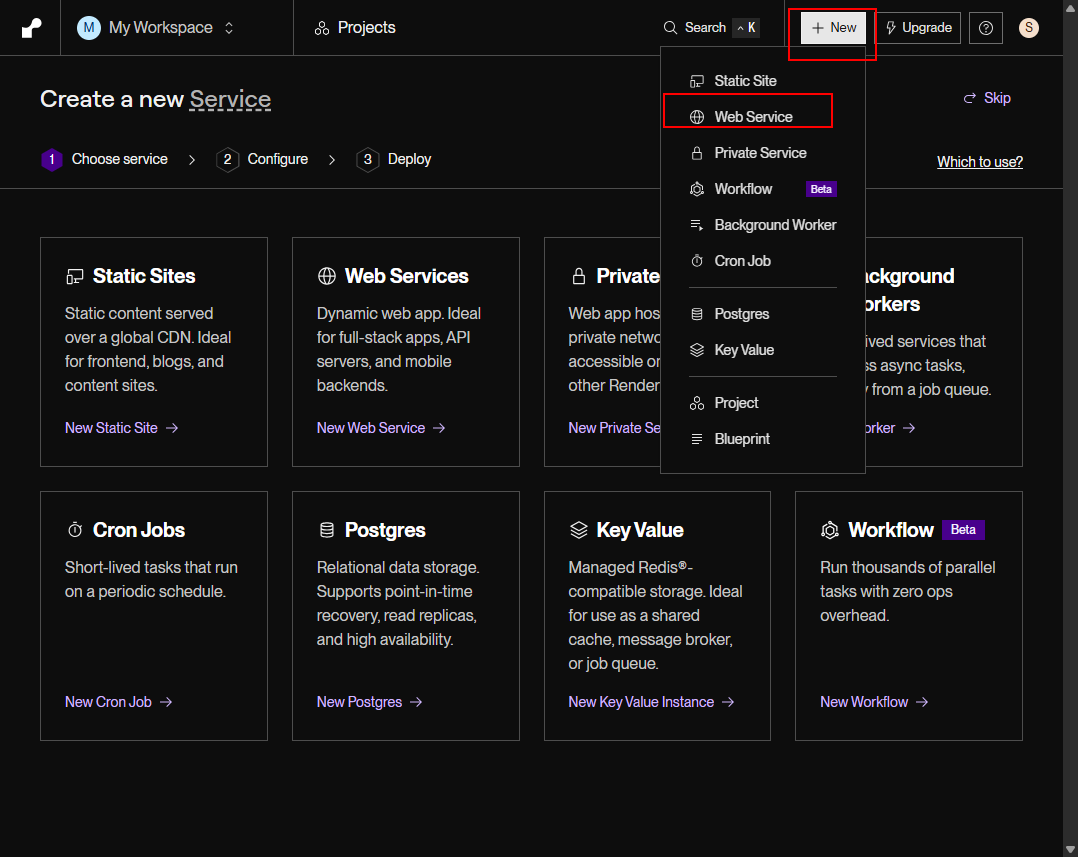
Task: Click the Static Site icon in menu
Action: click(x=696, y=81)
